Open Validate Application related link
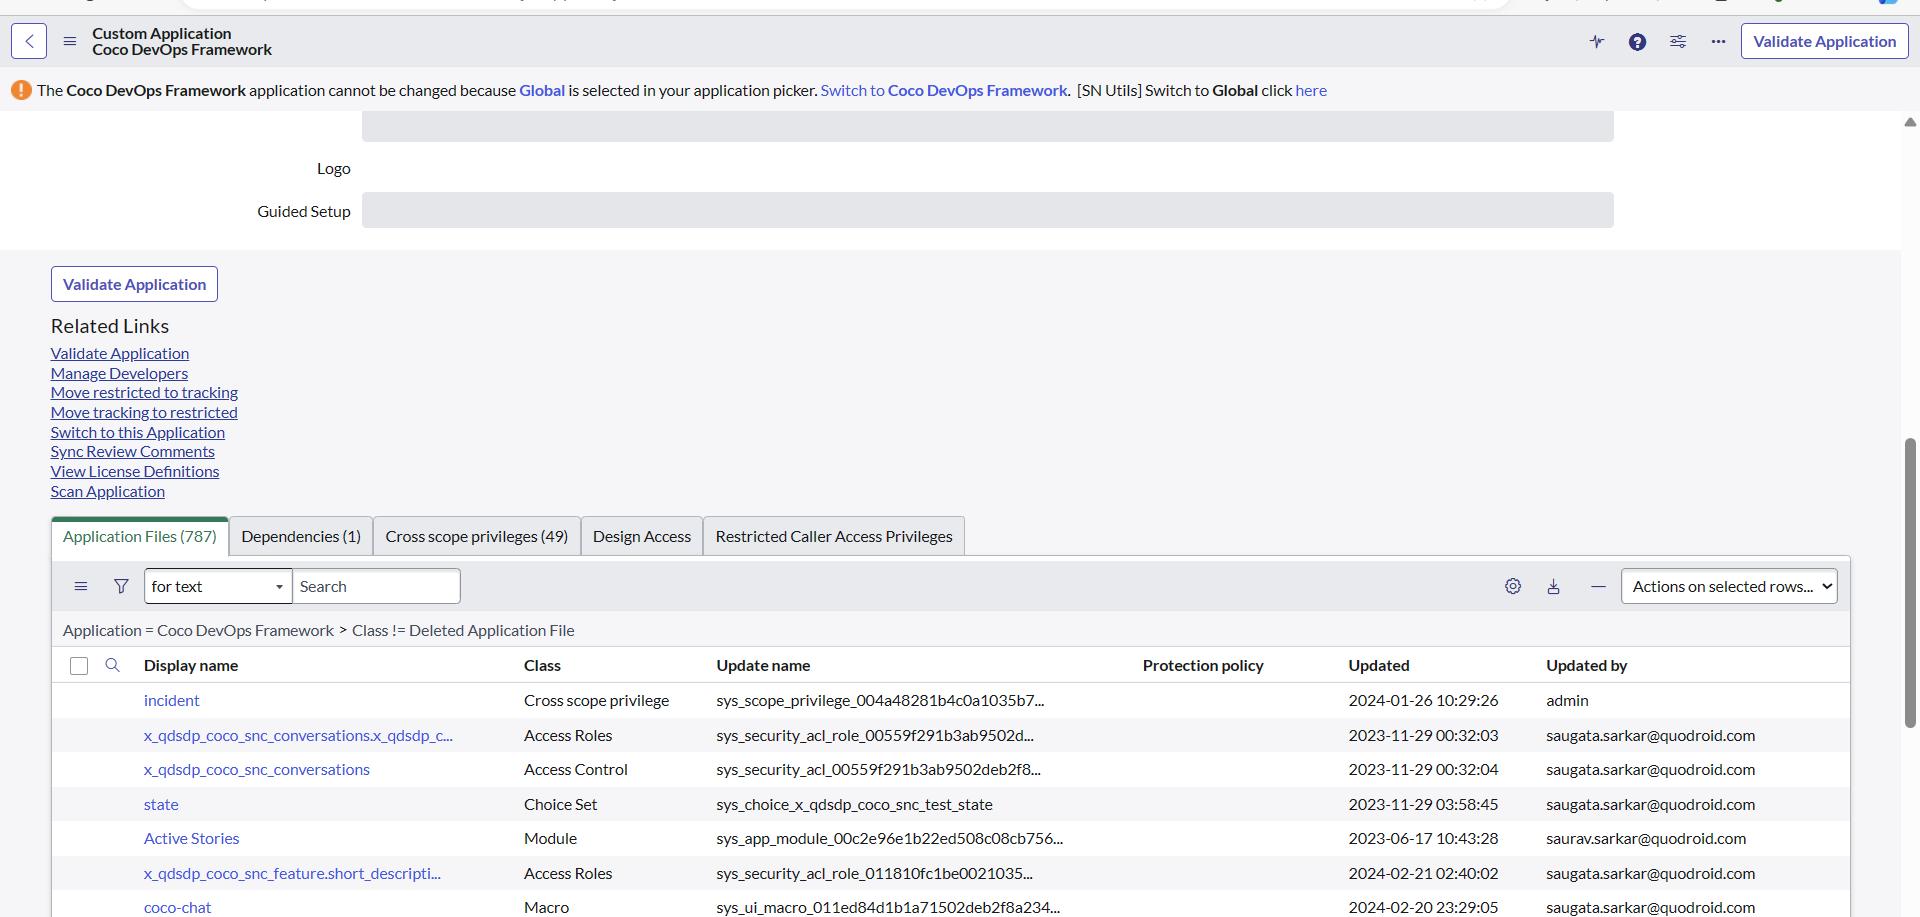The image size is (1920, 917). pos(120,353)
